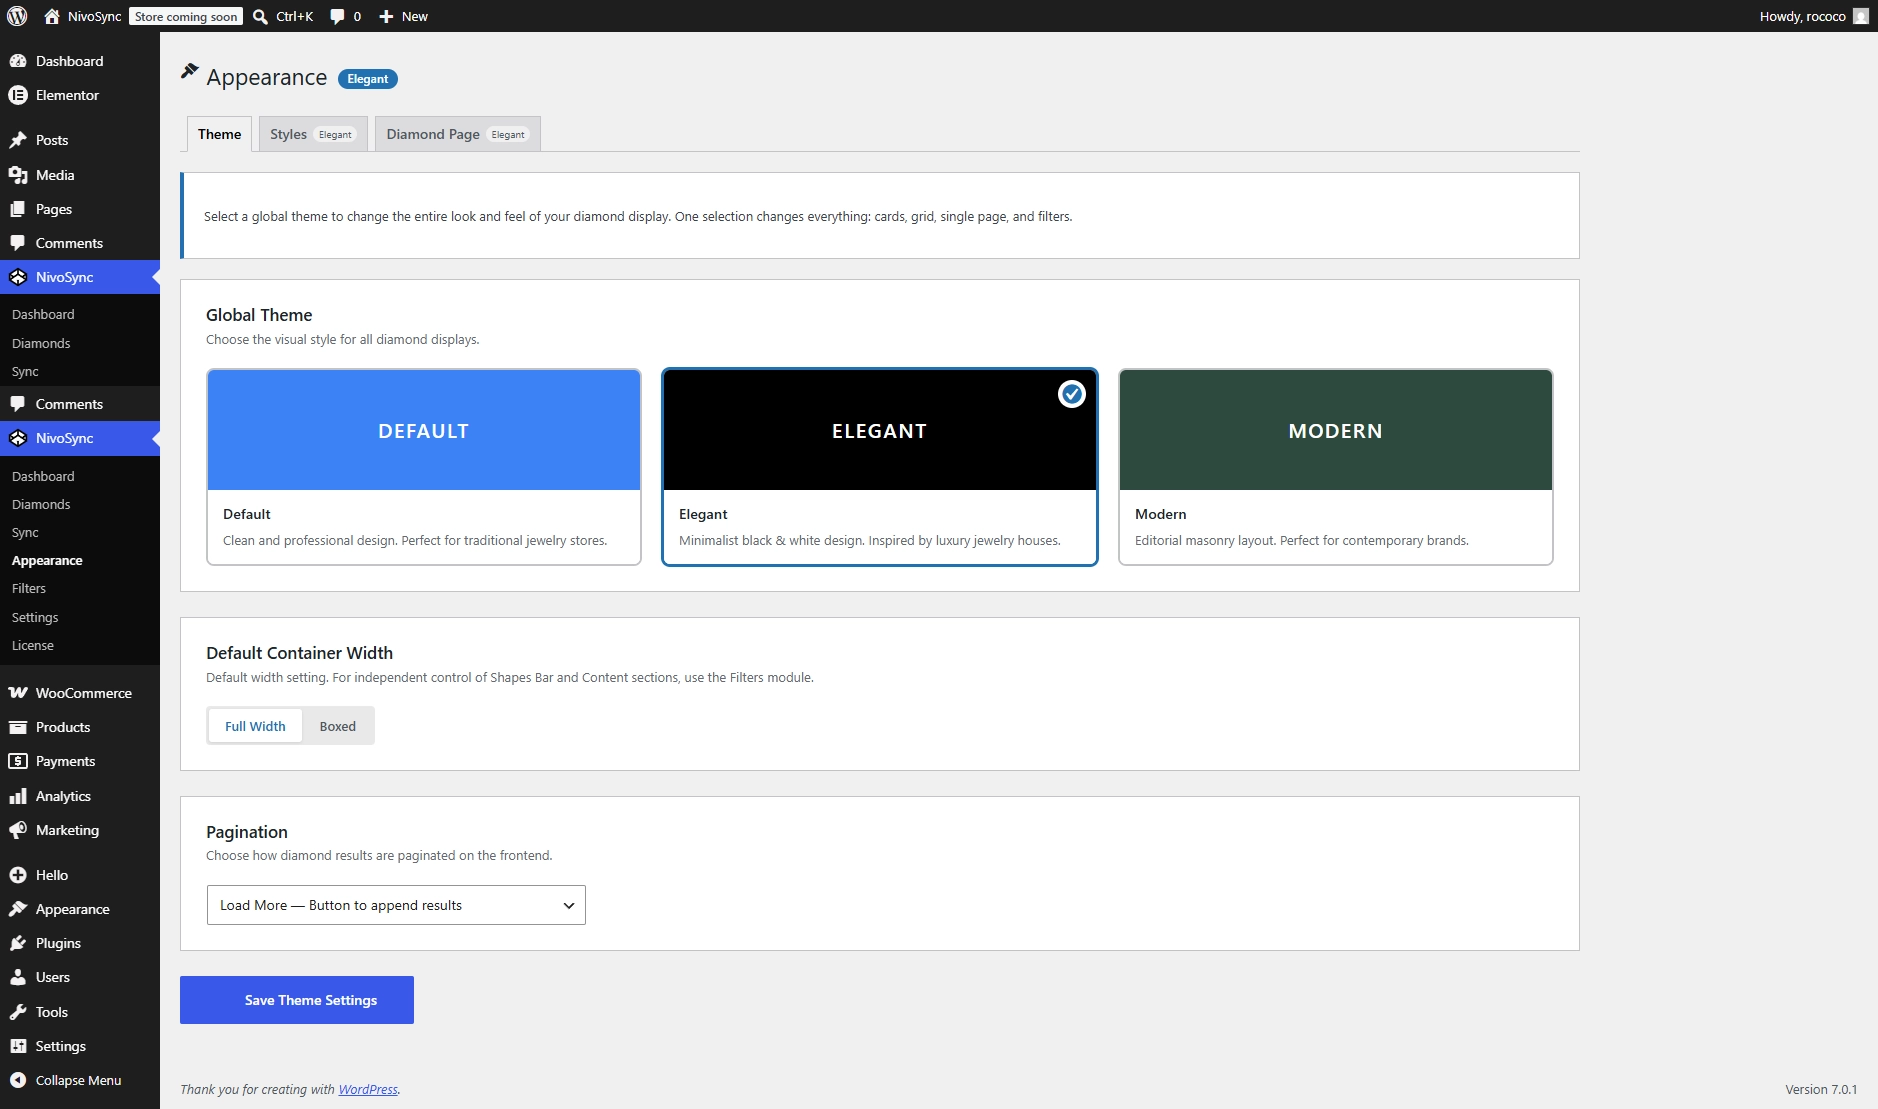Click the Payments dollar icon

tap(18, 761)
